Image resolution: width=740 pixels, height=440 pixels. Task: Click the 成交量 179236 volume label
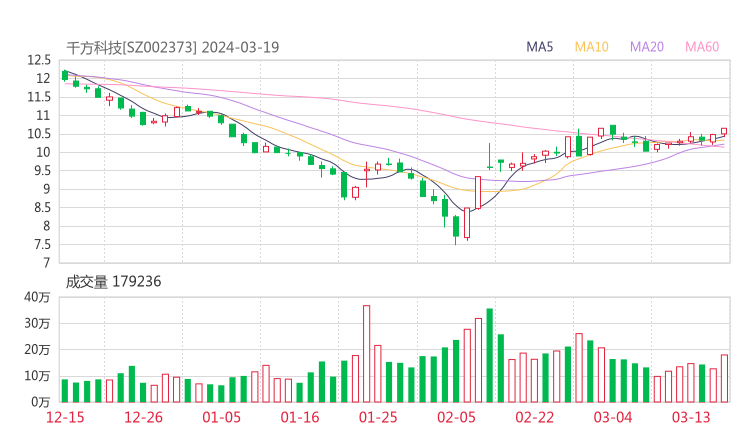113,282
